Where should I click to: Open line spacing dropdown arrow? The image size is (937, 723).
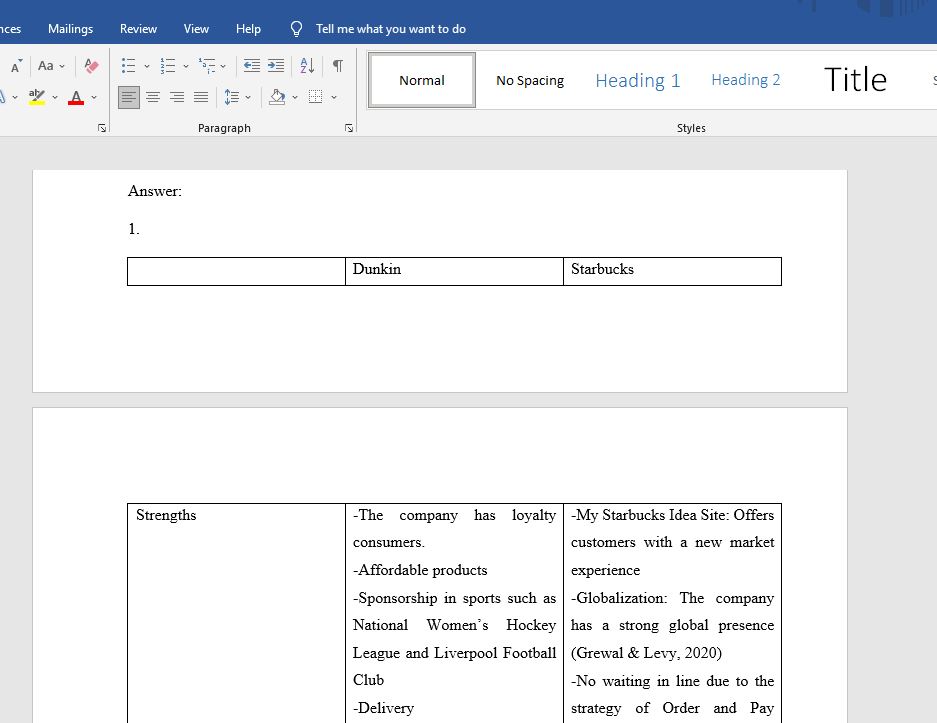tap(248, 97)
